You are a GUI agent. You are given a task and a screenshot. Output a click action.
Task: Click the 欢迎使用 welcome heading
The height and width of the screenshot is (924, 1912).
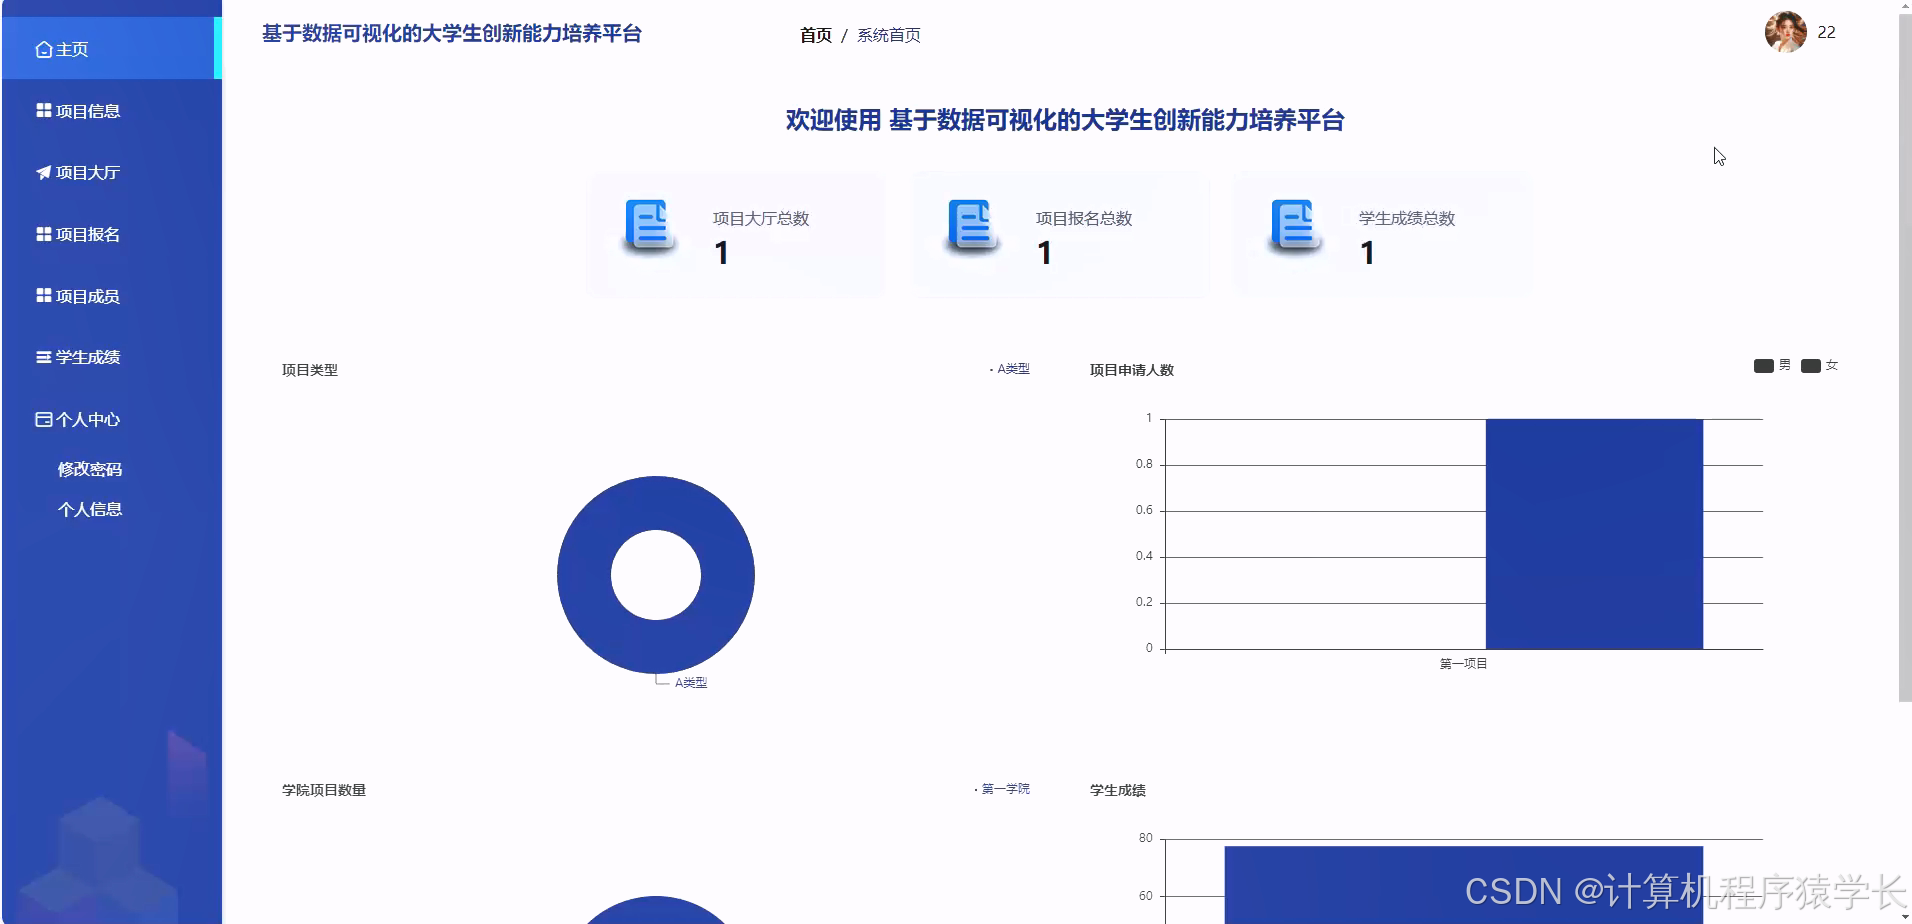coord(1065,120)
